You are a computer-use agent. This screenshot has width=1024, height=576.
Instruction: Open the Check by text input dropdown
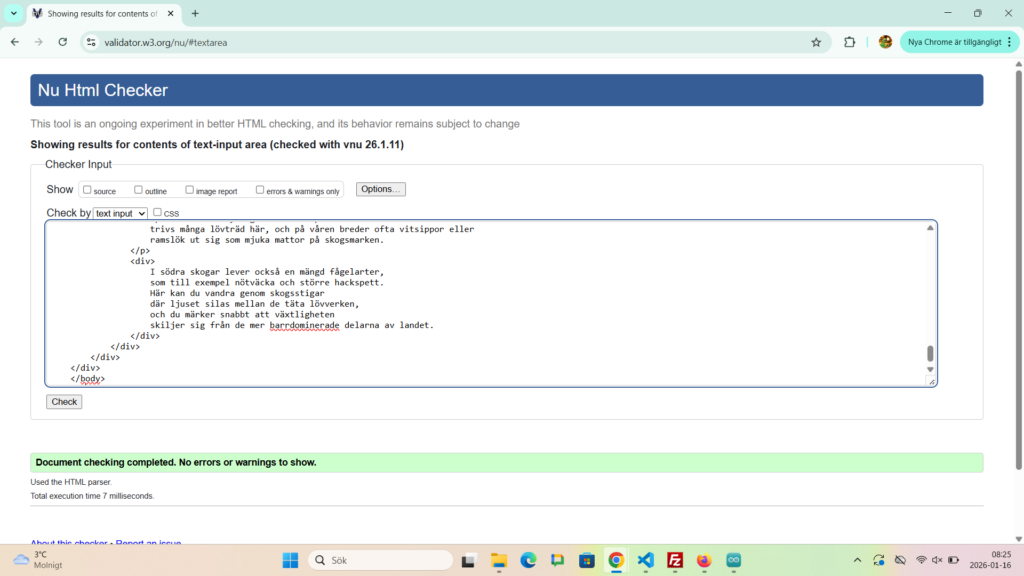tap(120, 213)
